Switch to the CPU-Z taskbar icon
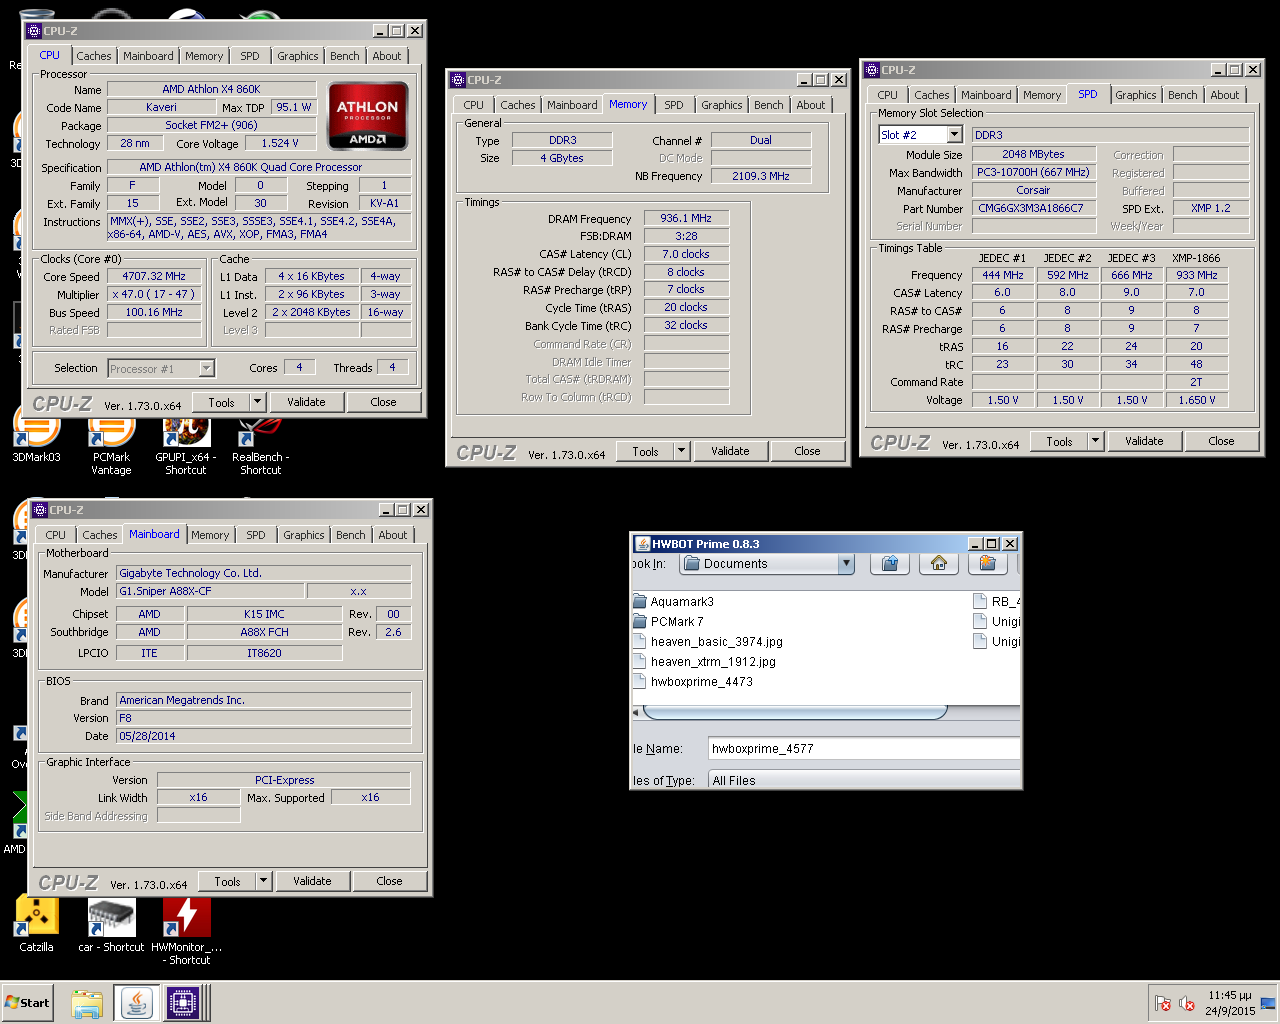The height and width of the screenshot is (1024, 1280). (182, 1003)
